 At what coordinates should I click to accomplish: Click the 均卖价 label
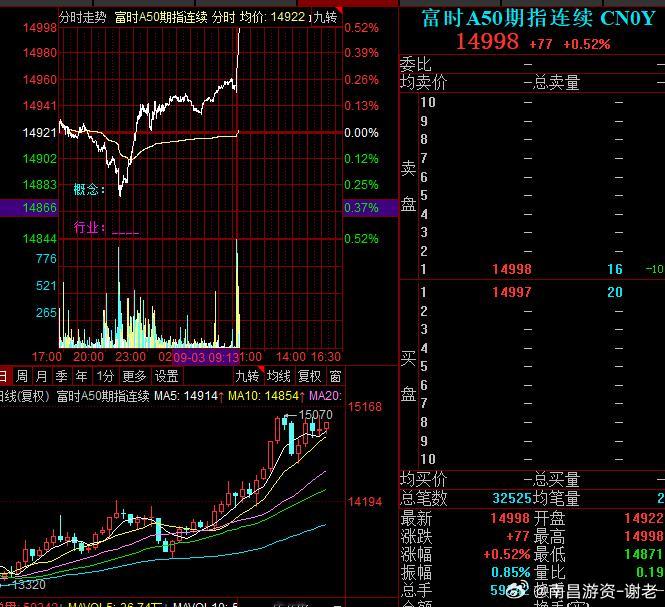click(x=423, y=82)
